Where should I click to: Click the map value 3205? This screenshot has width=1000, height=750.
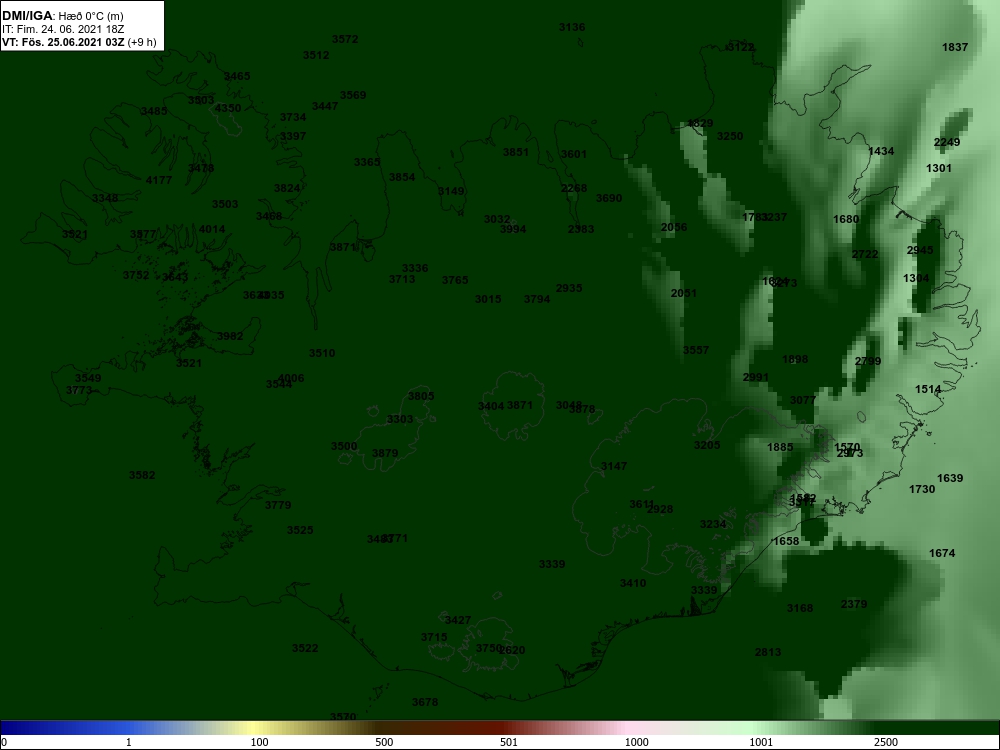click(707, 445)
